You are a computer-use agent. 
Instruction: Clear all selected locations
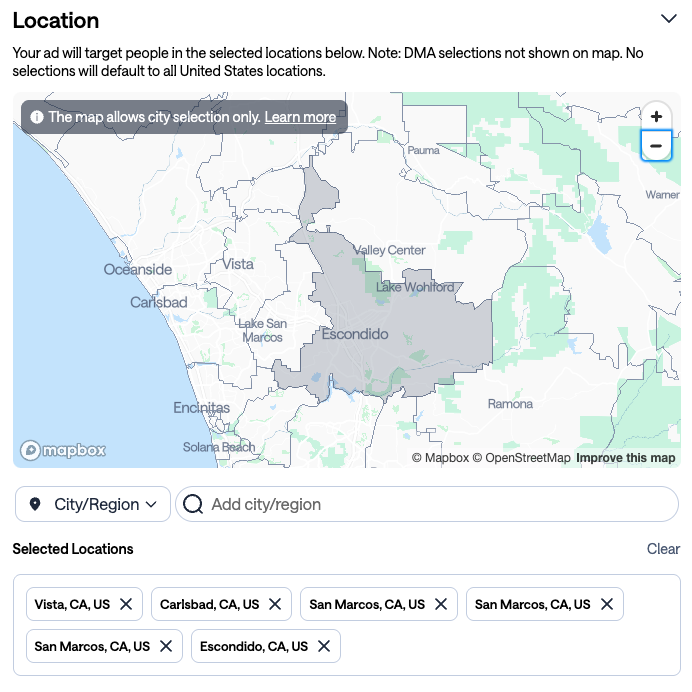663,549
